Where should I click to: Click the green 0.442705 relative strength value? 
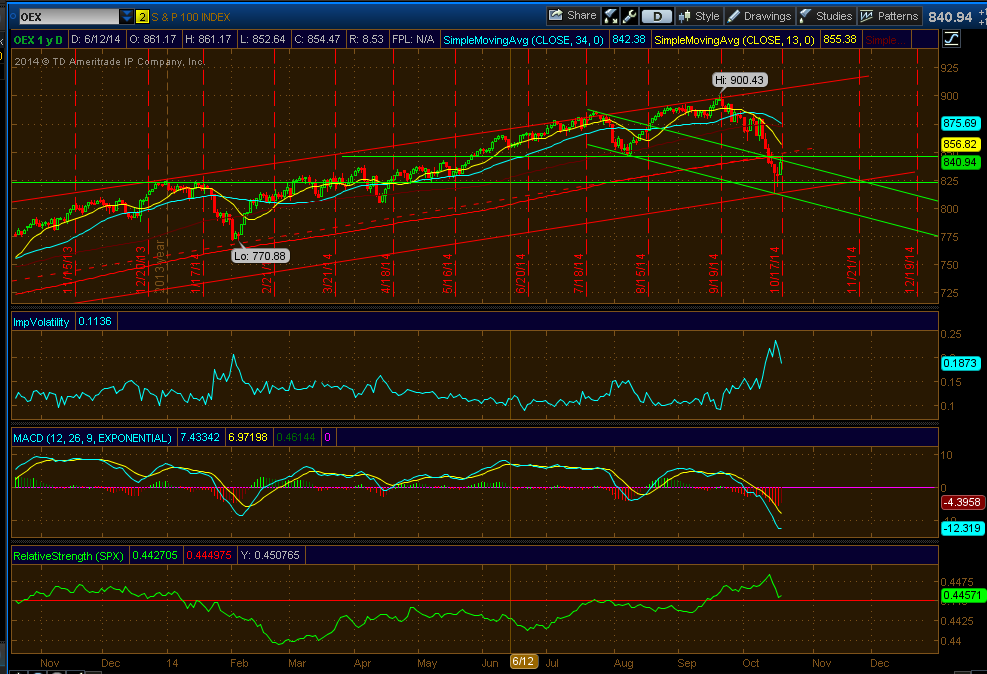pos(155,555)
